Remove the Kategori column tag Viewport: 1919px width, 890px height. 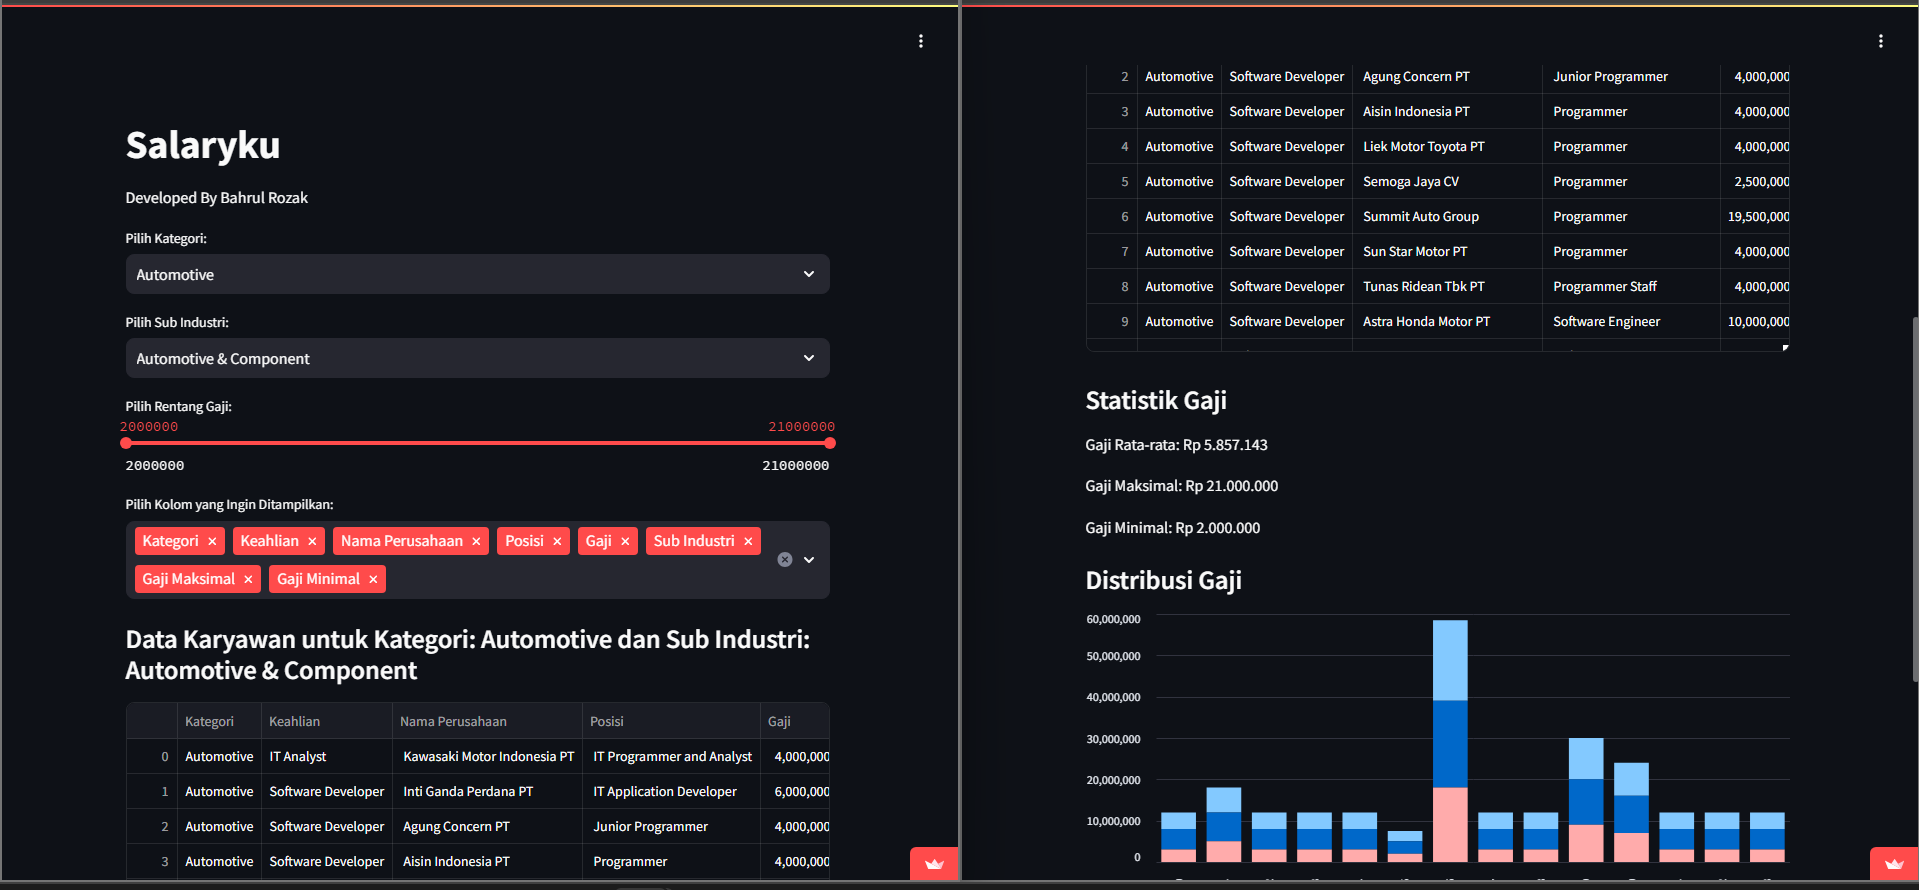click(x=212, y=541)
